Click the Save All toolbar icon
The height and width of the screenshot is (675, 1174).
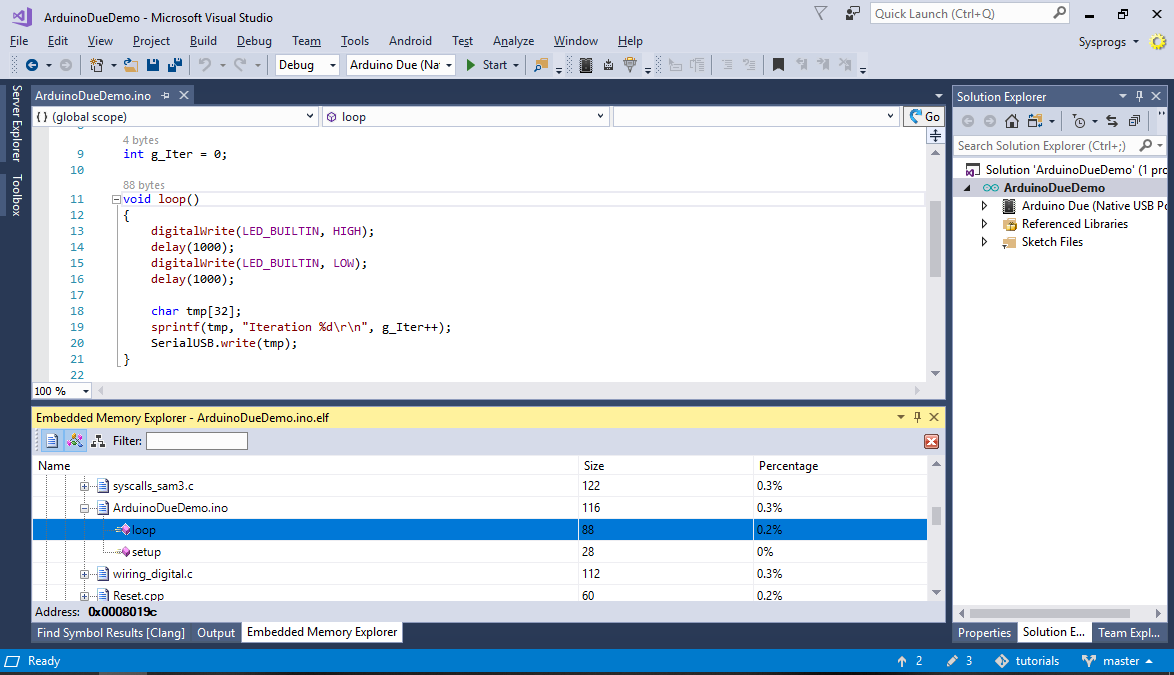coord(175,65)
